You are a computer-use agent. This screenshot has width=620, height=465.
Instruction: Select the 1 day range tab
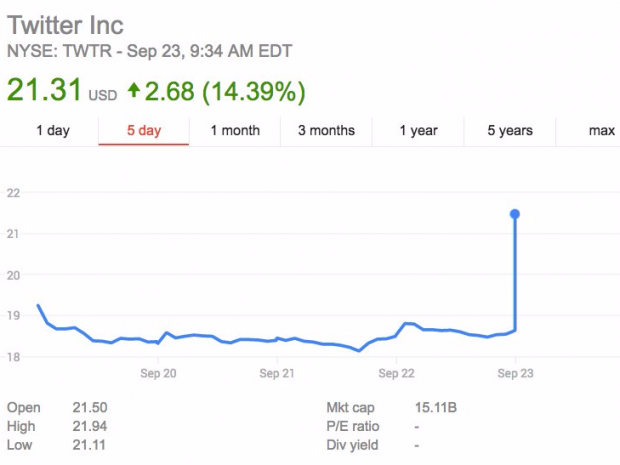click(53, 131)
